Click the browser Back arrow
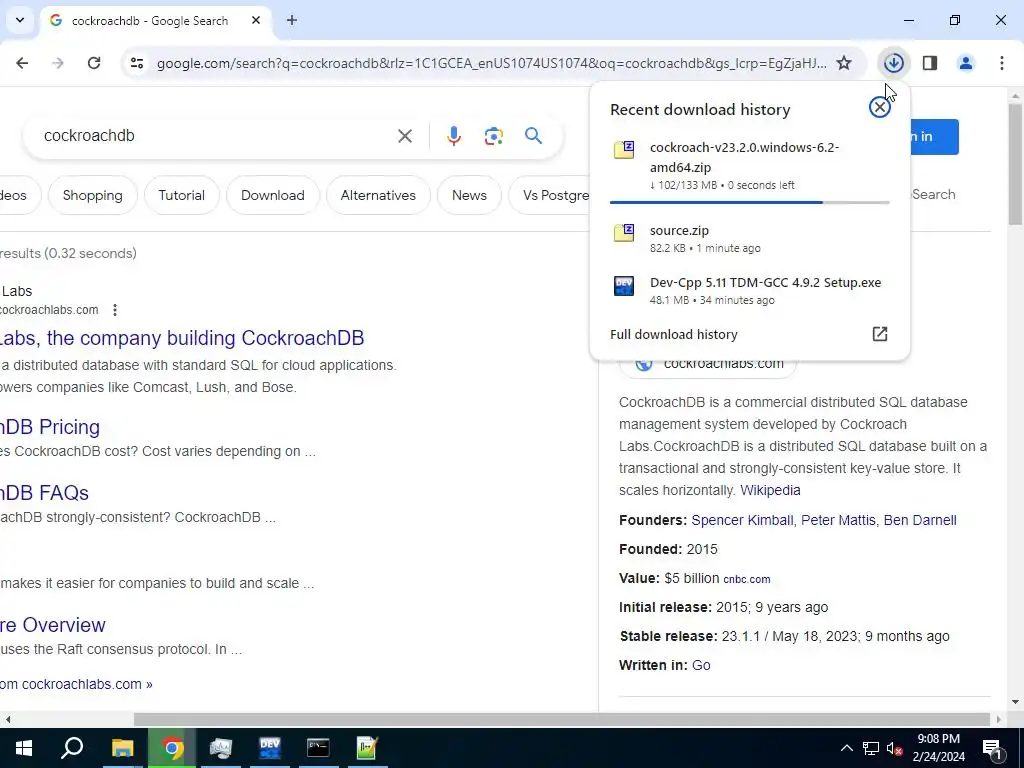 [x=22, y=63]
